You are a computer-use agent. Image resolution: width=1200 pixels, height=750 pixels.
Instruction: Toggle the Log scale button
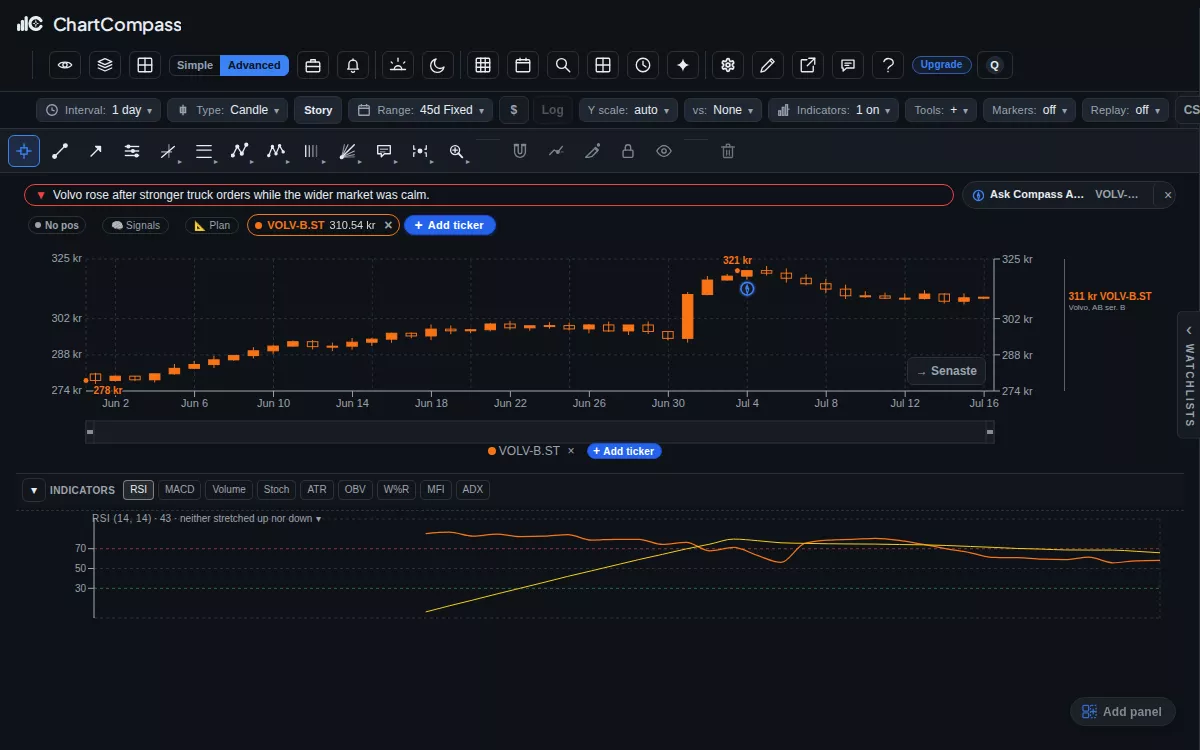pyautogui.click(x=552, y=110)
